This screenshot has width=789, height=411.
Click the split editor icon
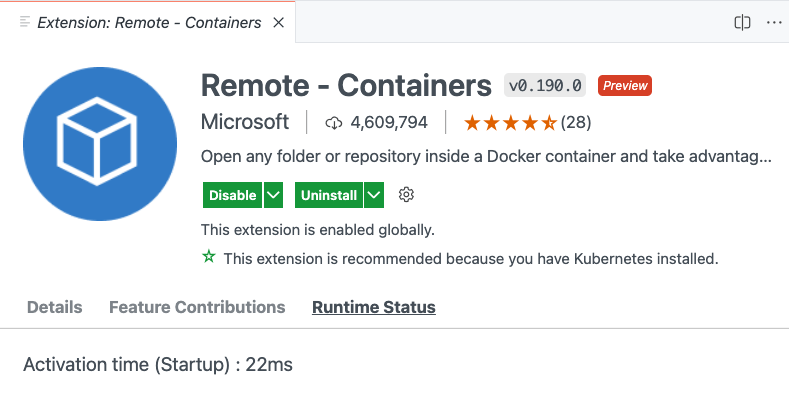(742, 22)
